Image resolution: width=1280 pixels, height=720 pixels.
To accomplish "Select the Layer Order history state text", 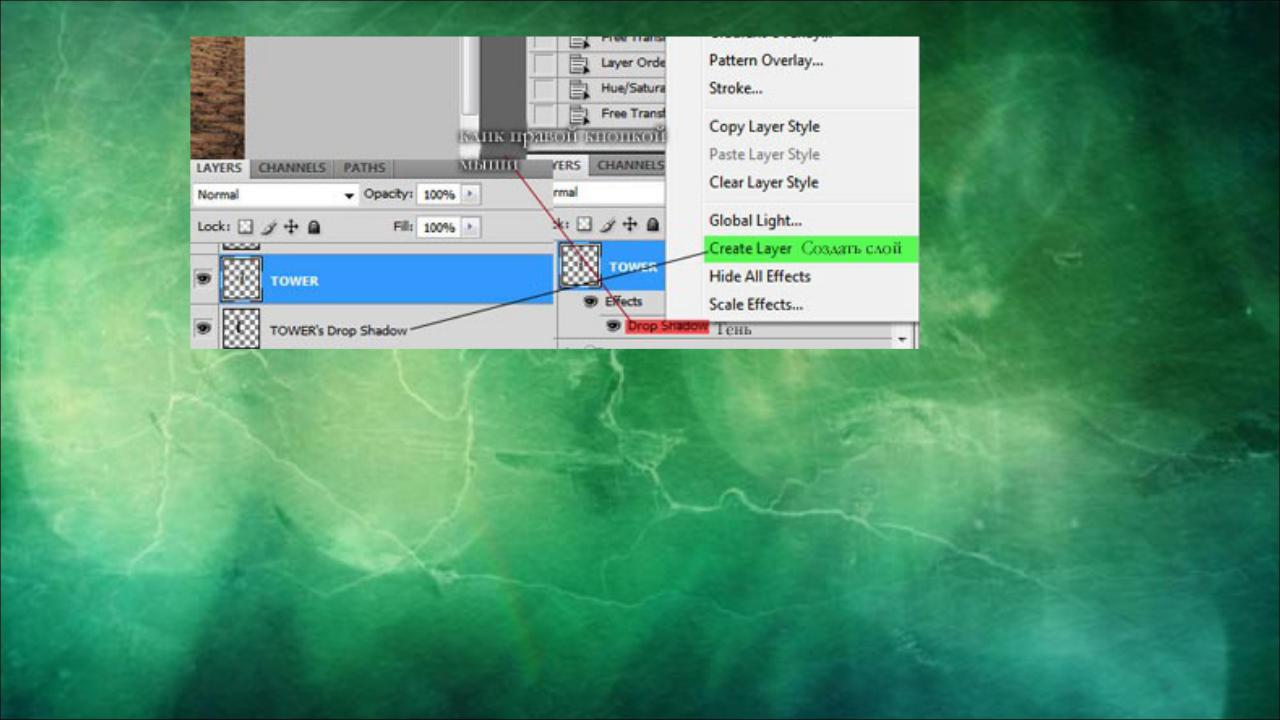I will pyautogui.click(x=632, y=63).
